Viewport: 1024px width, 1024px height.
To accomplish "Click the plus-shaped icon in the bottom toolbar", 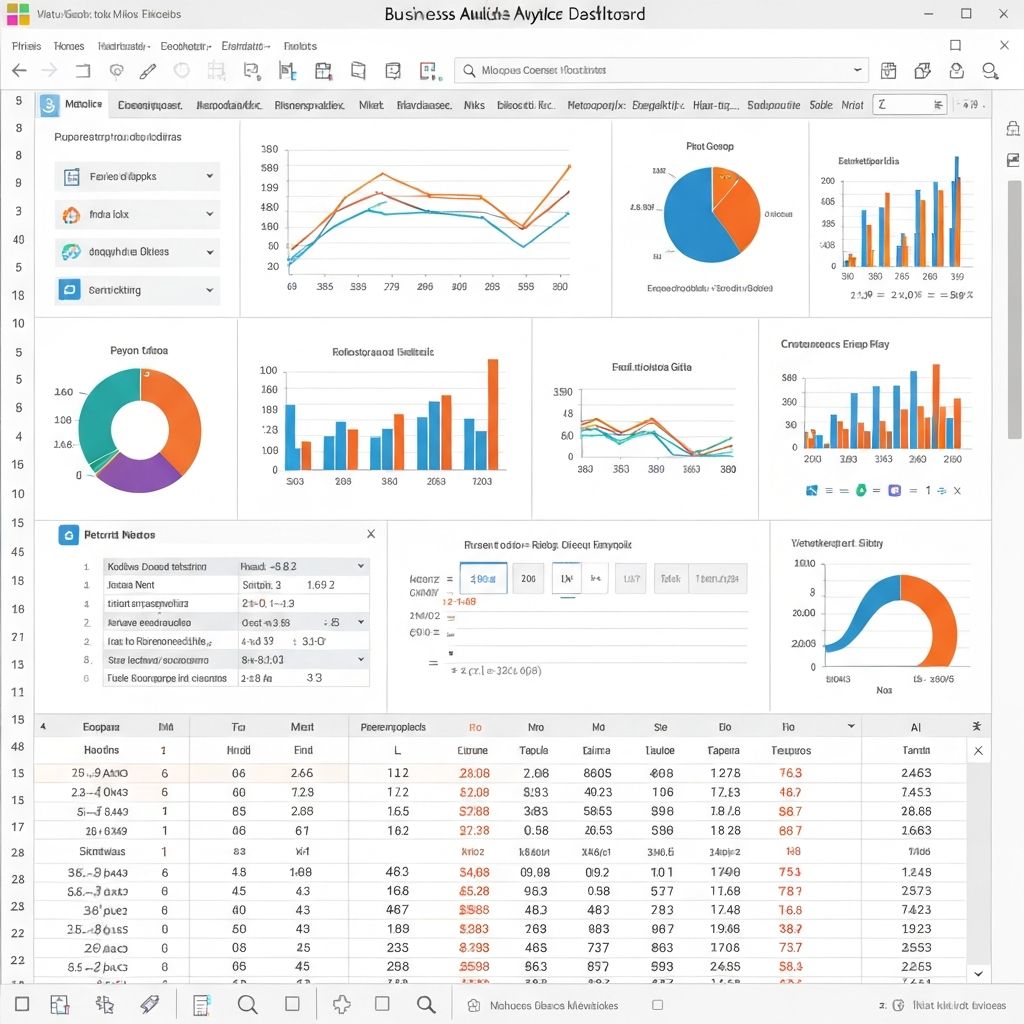I will click(342, 1005).
